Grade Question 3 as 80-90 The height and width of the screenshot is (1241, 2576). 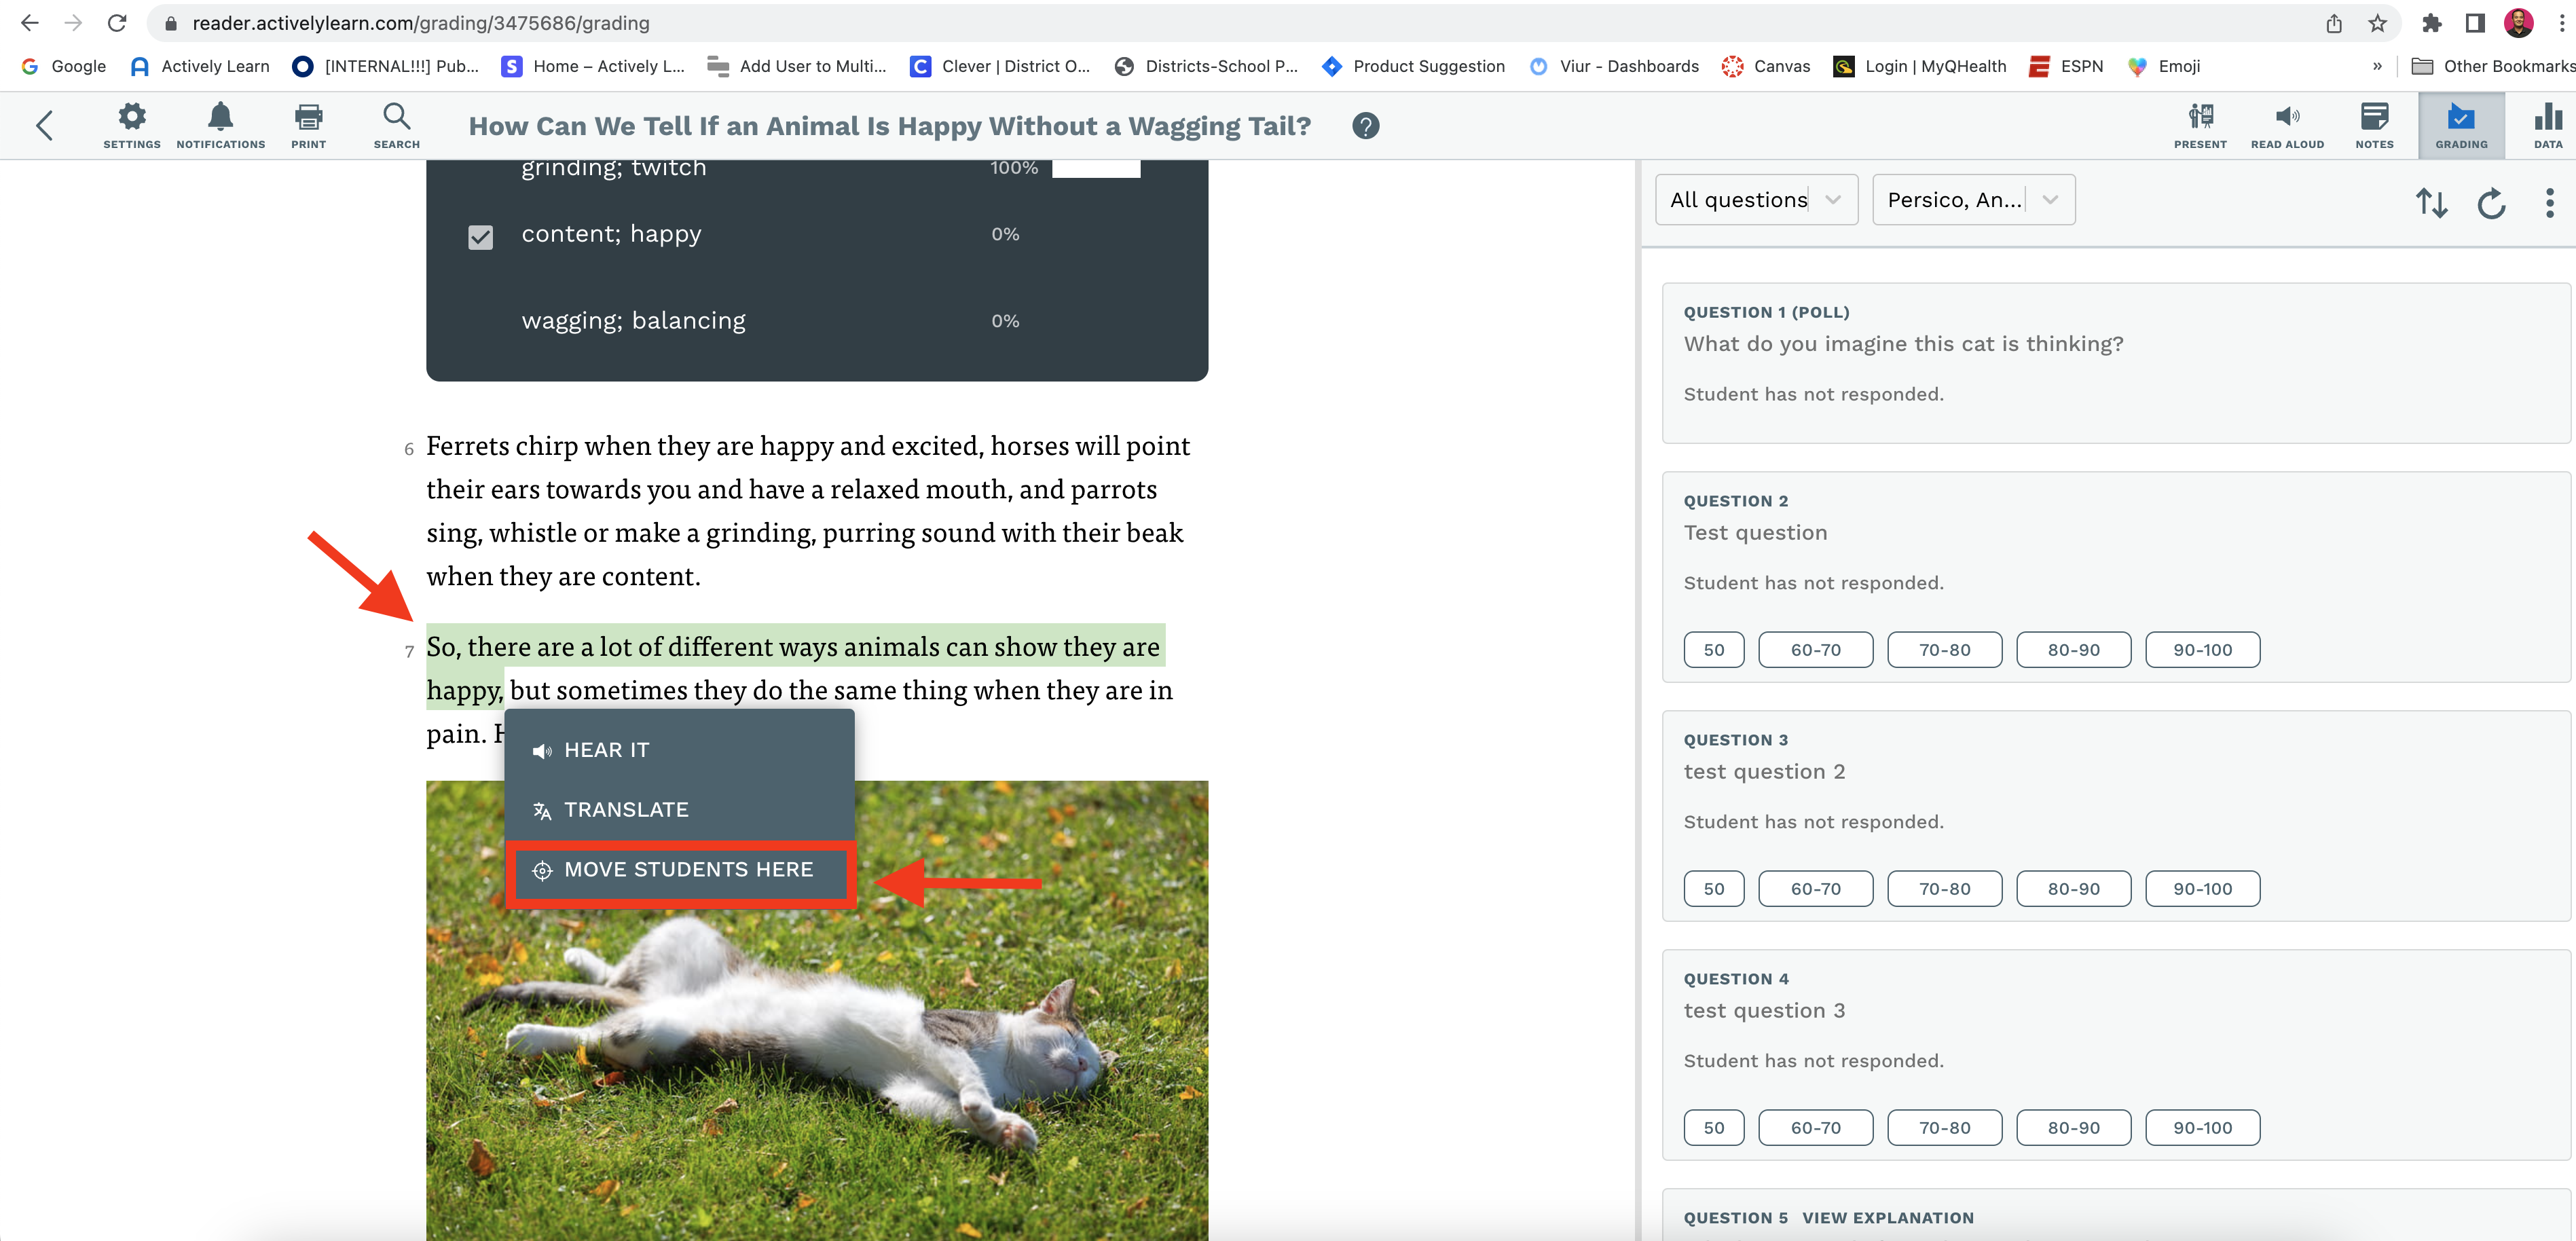pos(2073,889)
